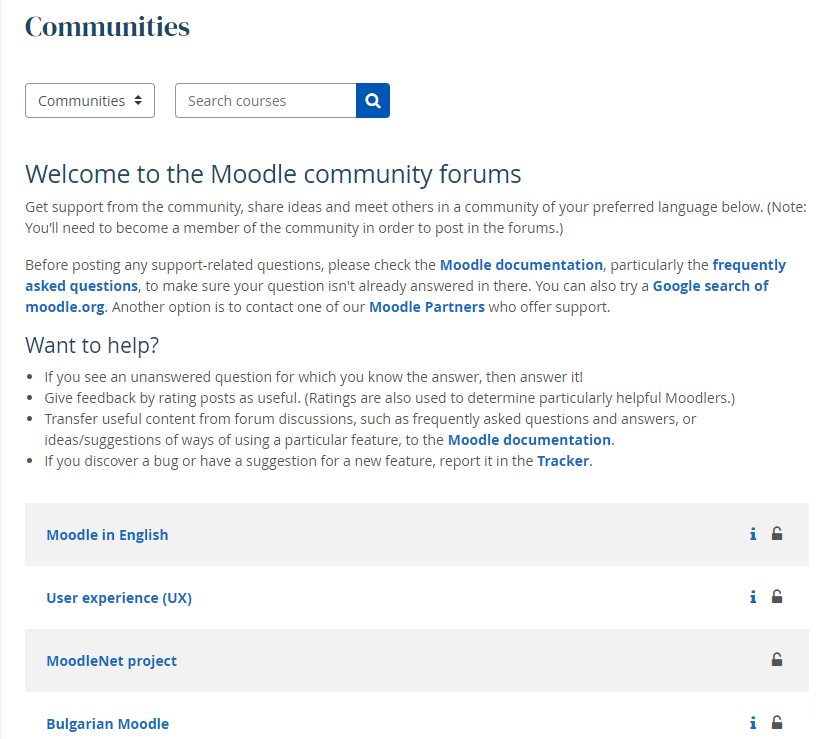Visit the Moodle Partners link
Screen dimensions: 816x739
(x=427, y=307)
